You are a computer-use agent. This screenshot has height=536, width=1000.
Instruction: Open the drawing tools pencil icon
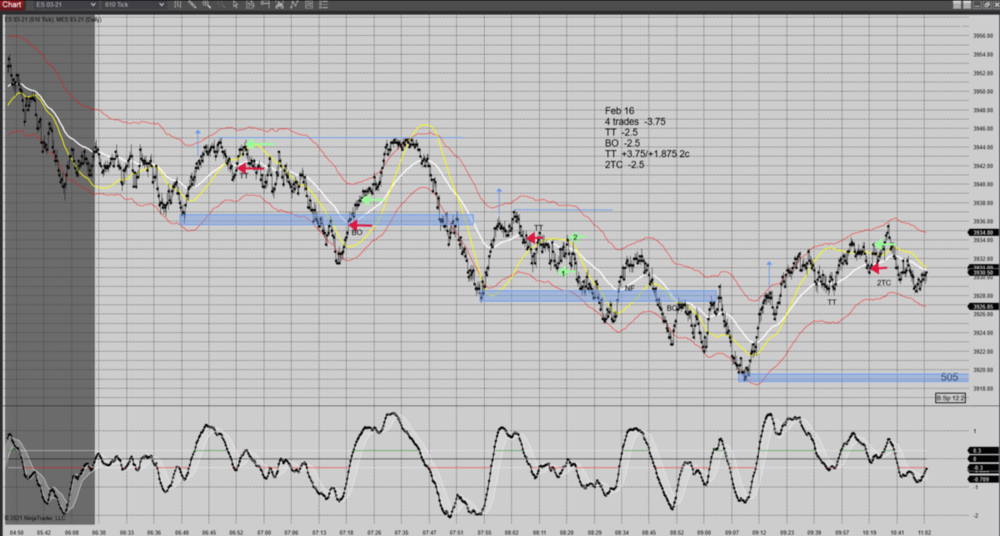pos(192,5)
